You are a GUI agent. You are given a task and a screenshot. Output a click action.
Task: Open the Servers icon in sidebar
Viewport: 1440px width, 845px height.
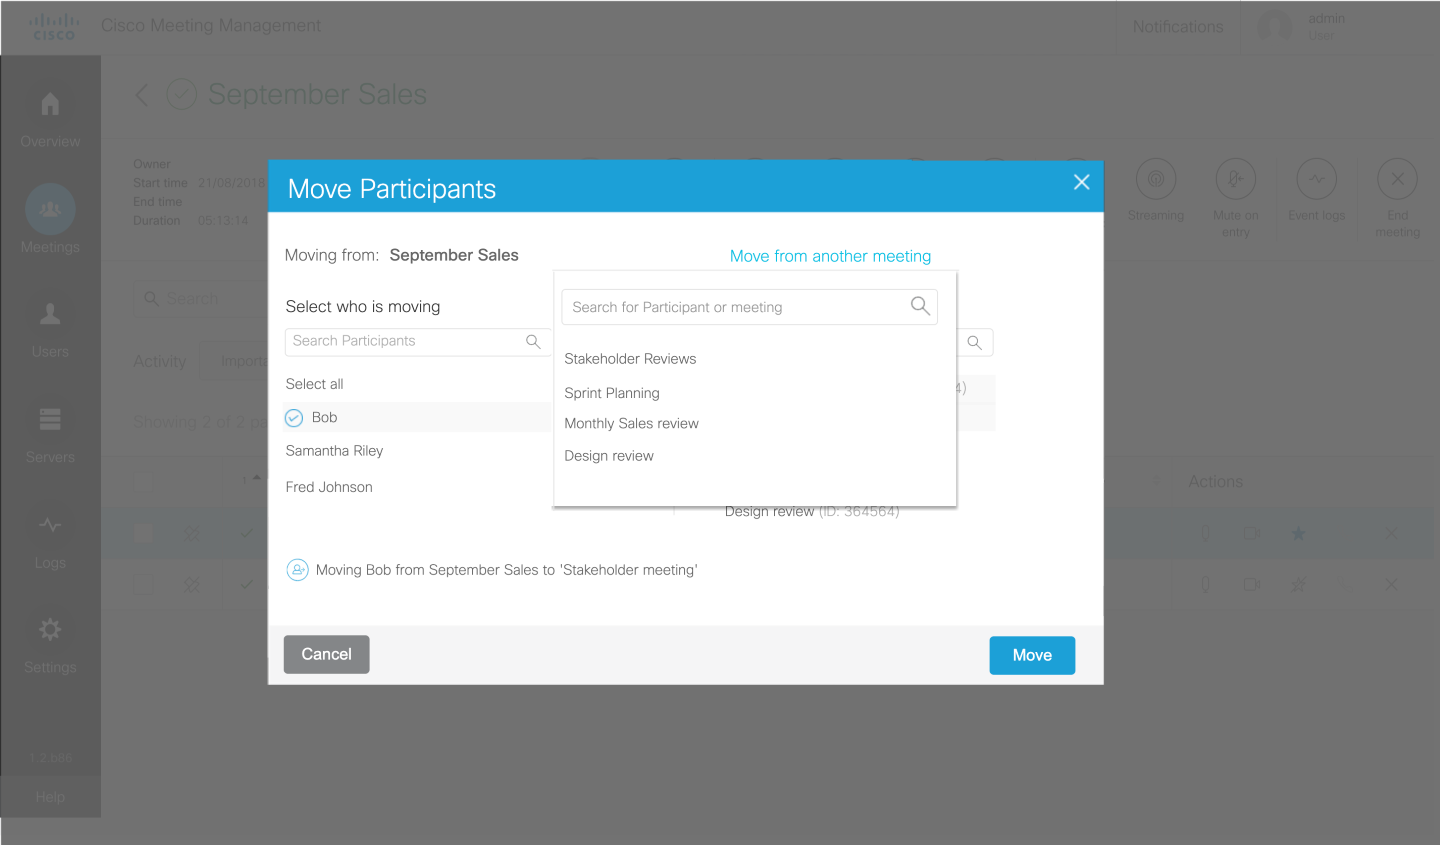tap(50, 419)
